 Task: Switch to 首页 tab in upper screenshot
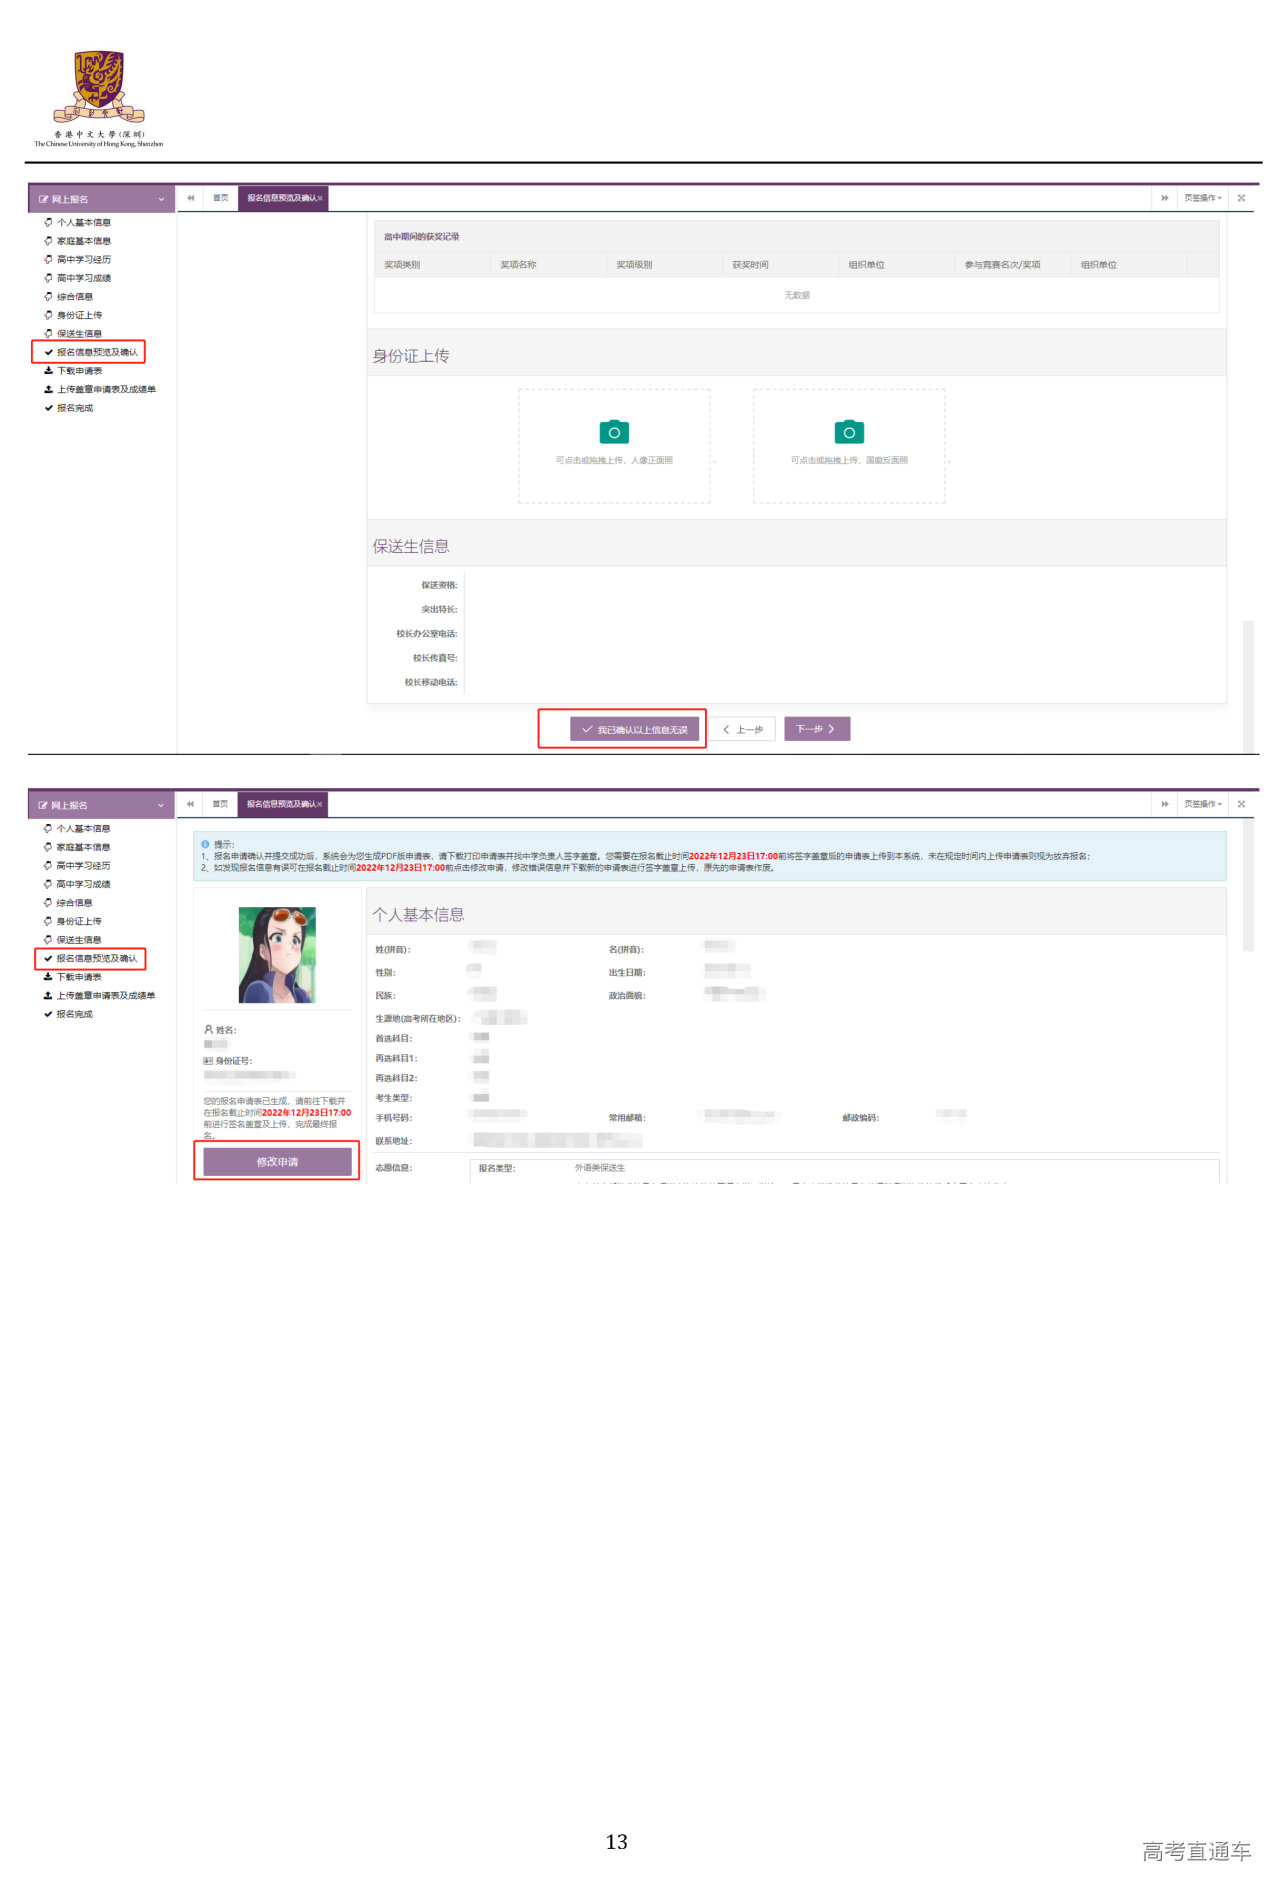click(x=220, y=198)
